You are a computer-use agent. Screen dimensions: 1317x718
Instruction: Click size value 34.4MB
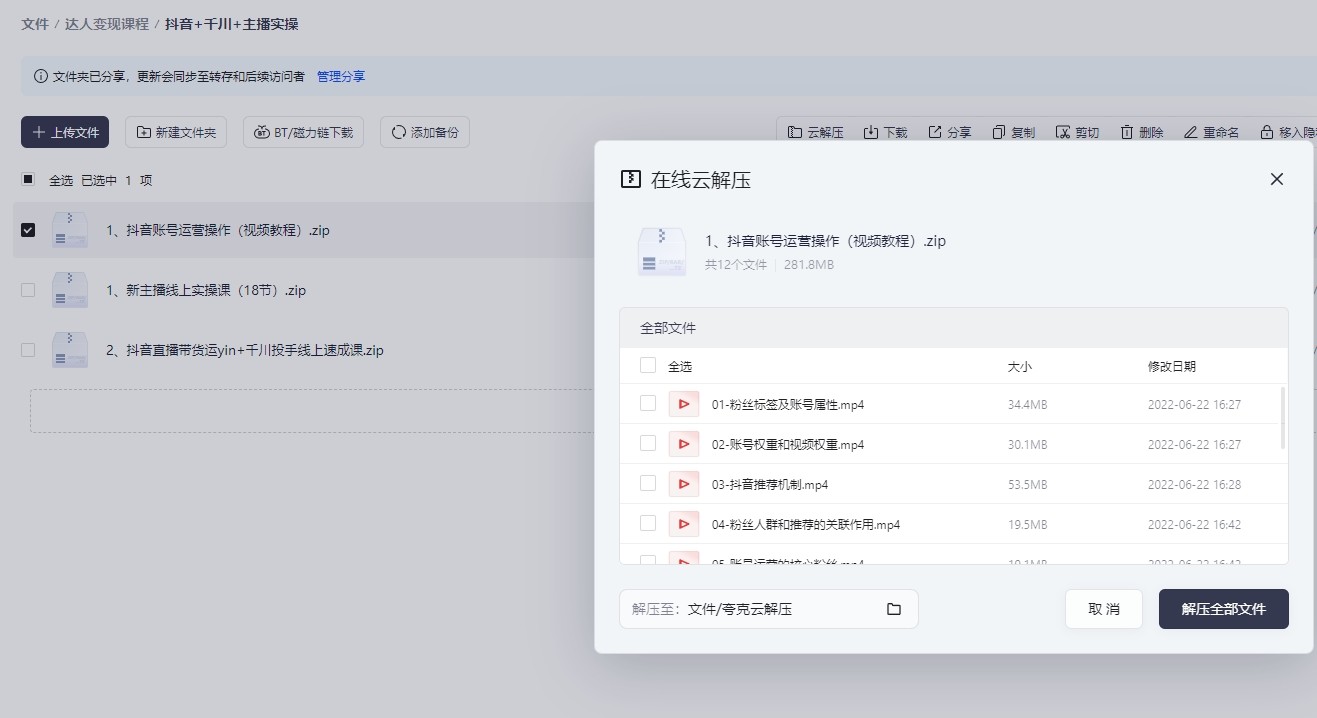tap(1027, 405)
